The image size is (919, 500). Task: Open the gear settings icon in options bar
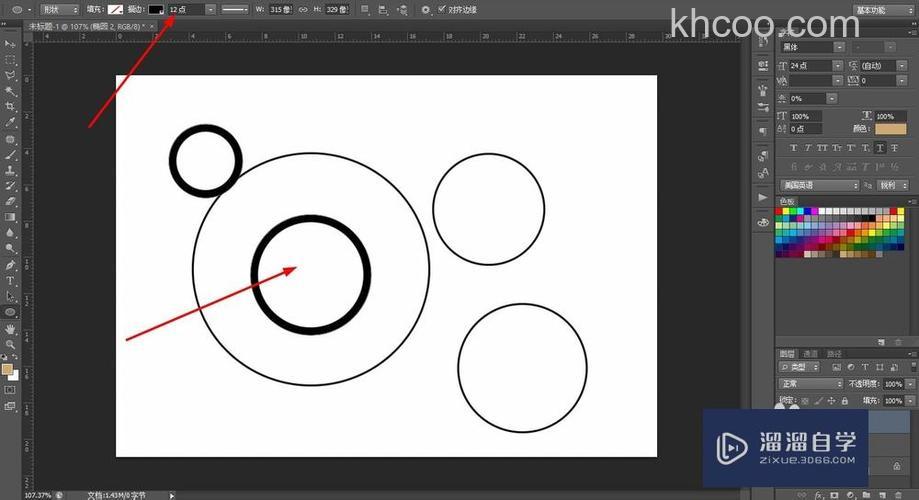click(x=425, y=9)
